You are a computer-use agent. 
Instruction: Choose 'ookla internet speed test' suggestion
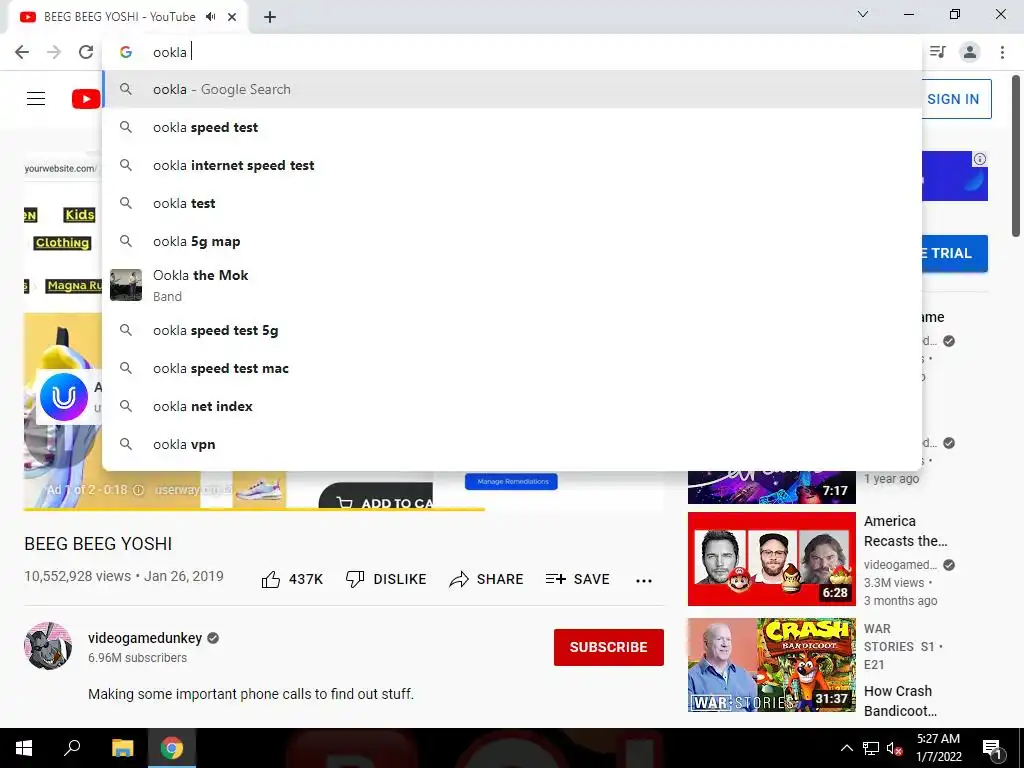point(513,165)
